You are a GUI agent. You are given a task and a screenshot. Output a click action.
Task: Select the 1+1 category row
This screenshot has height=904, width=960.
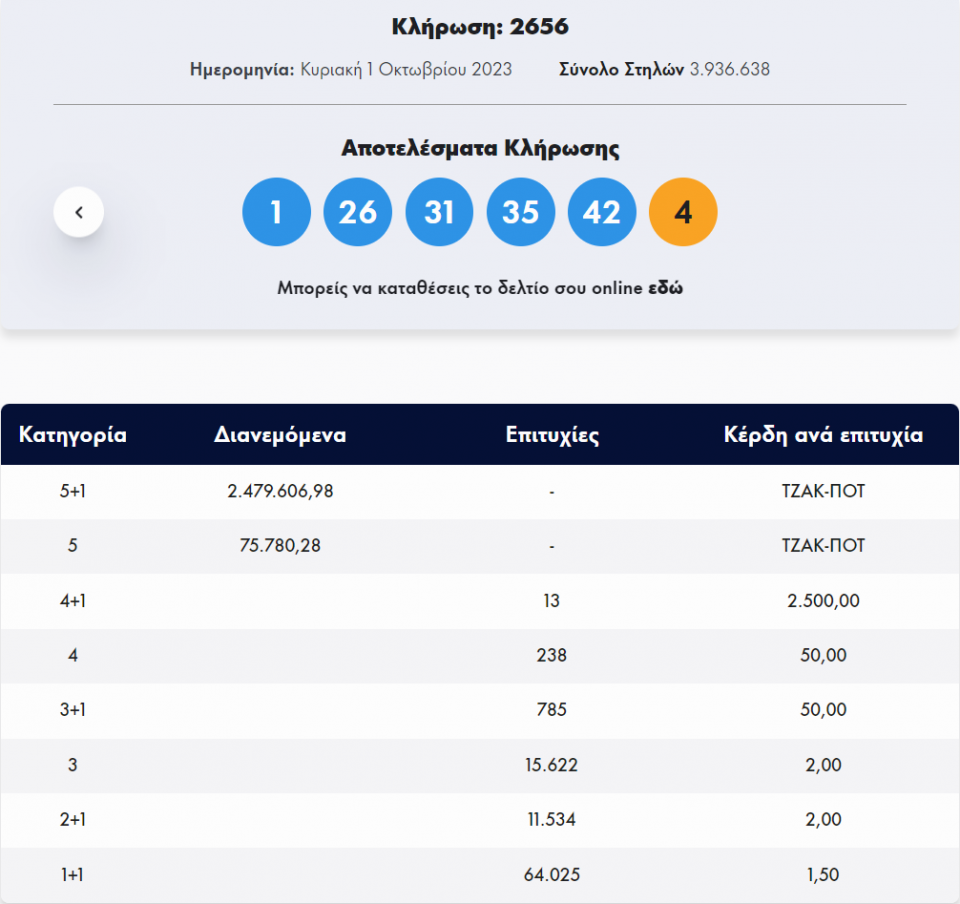coord(73,875)
